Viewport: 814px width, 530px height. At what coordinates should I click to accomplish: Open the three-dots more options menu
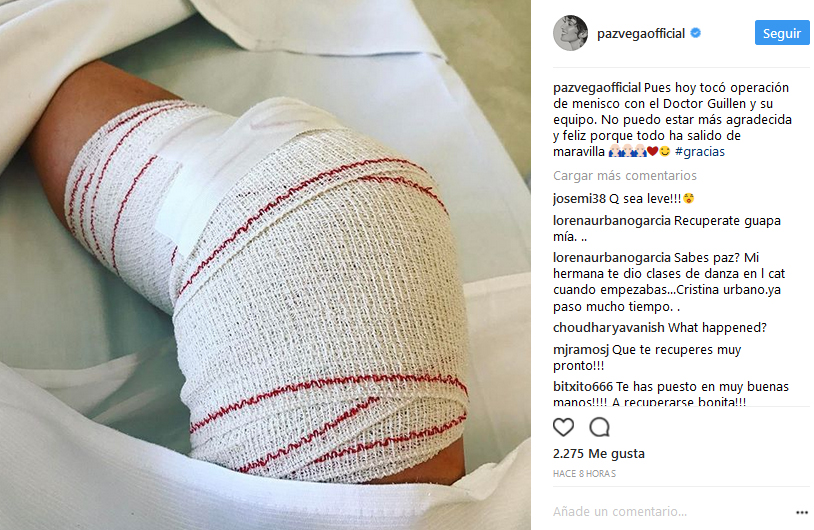tap(802, 512)
